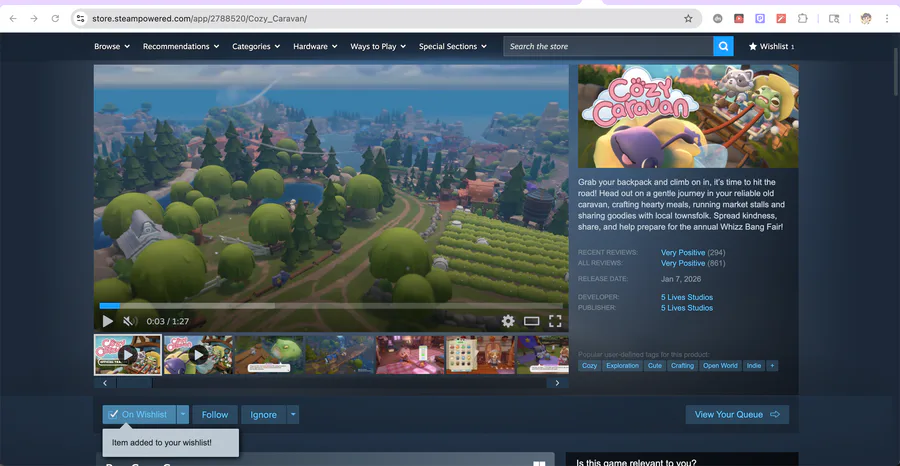The height and width of the screenshot is (466, 900).
Task: View site information icon in address bar
Action: (x=80, y=18)
